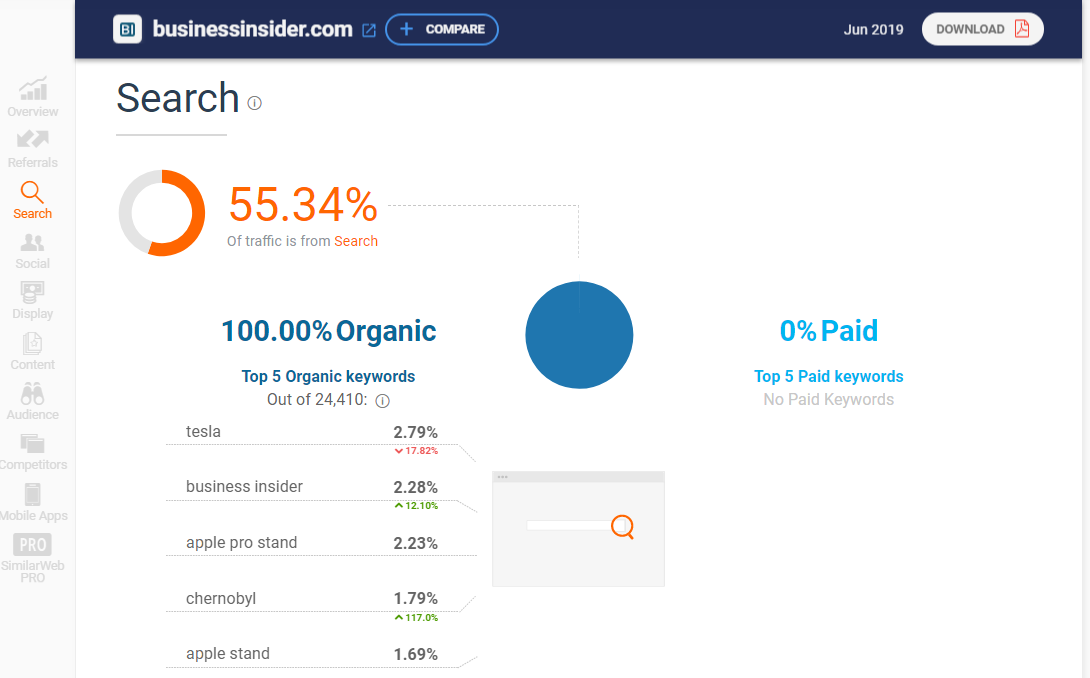Click info icon next to Out of 24,410
This screenshot has height=678, width=1090.
pos(382,401)
